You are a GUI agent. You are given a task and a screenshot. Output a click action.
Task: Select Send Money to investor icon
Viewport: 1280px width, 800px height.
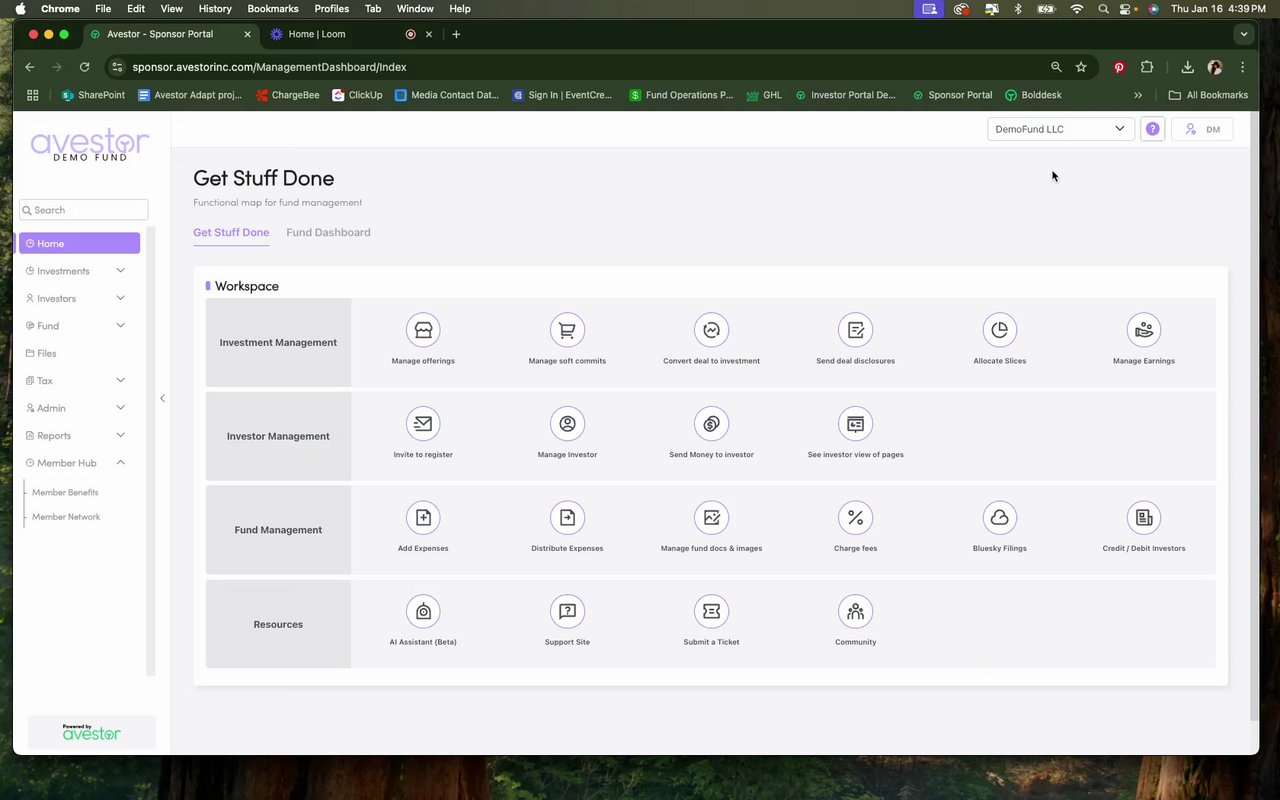pos(711,424)
